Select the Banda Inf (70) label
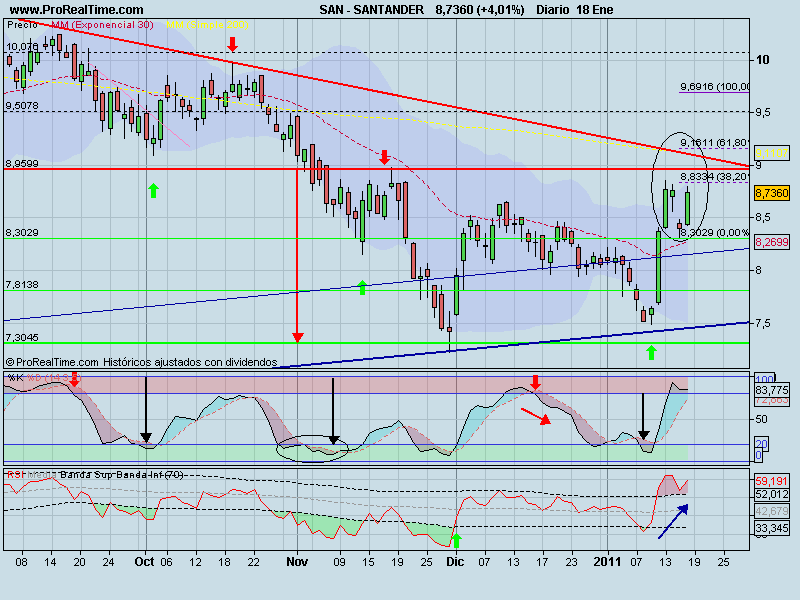The height and width of the screenshot is (600, 800). coord(150,474)
